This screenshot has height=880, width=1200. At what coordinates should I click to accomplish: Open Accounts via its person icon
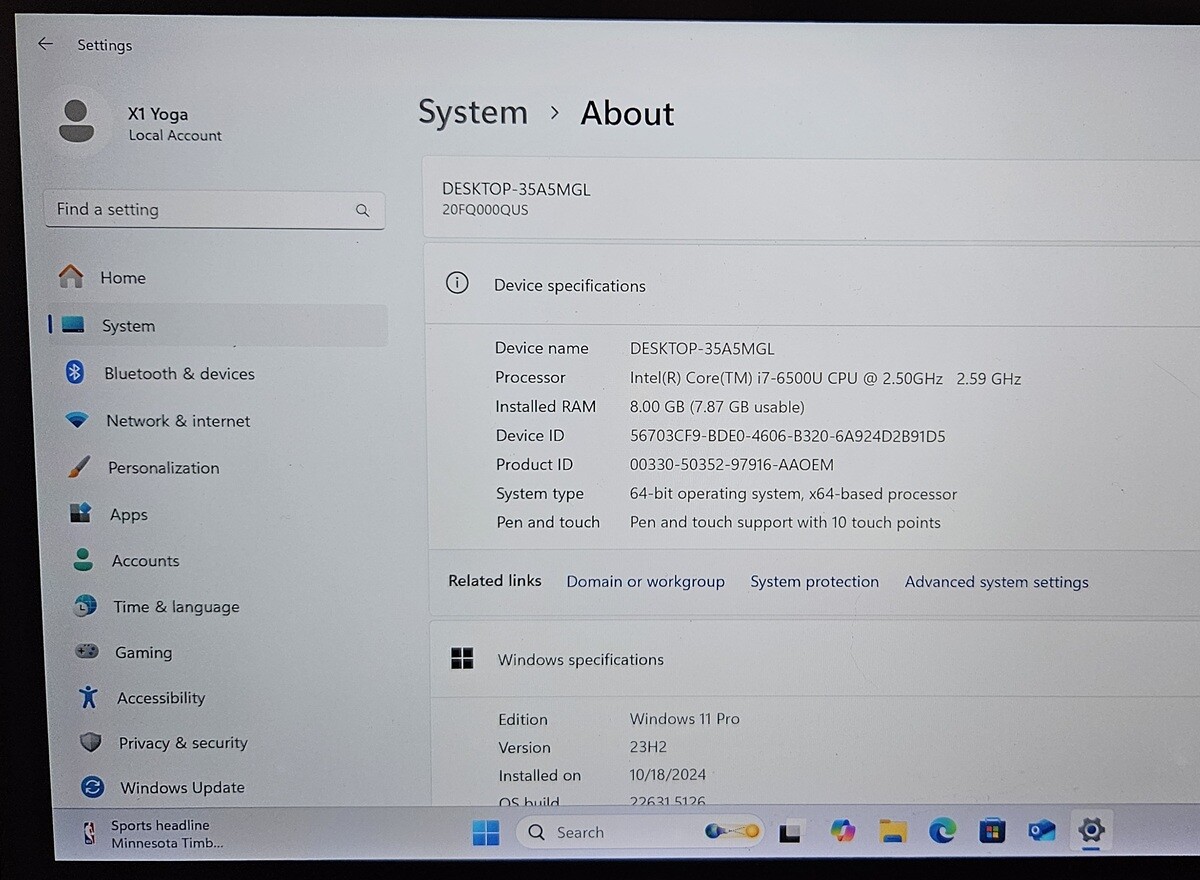tap(83, 560)
